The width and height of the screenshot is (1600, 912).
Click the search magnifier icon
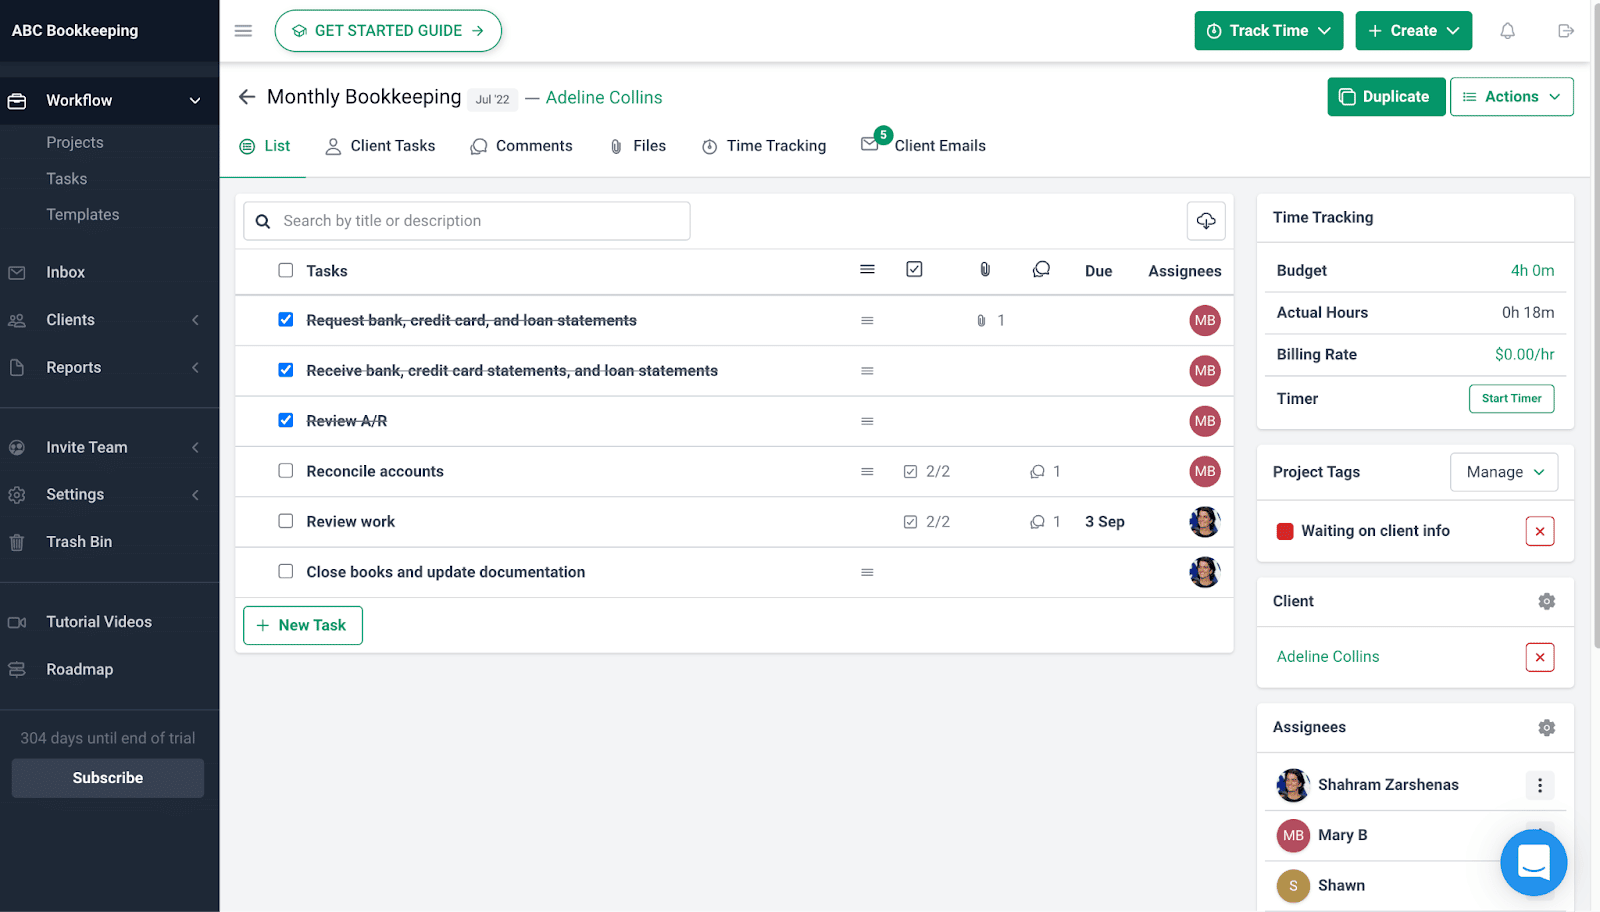click(x=263, y=221)
